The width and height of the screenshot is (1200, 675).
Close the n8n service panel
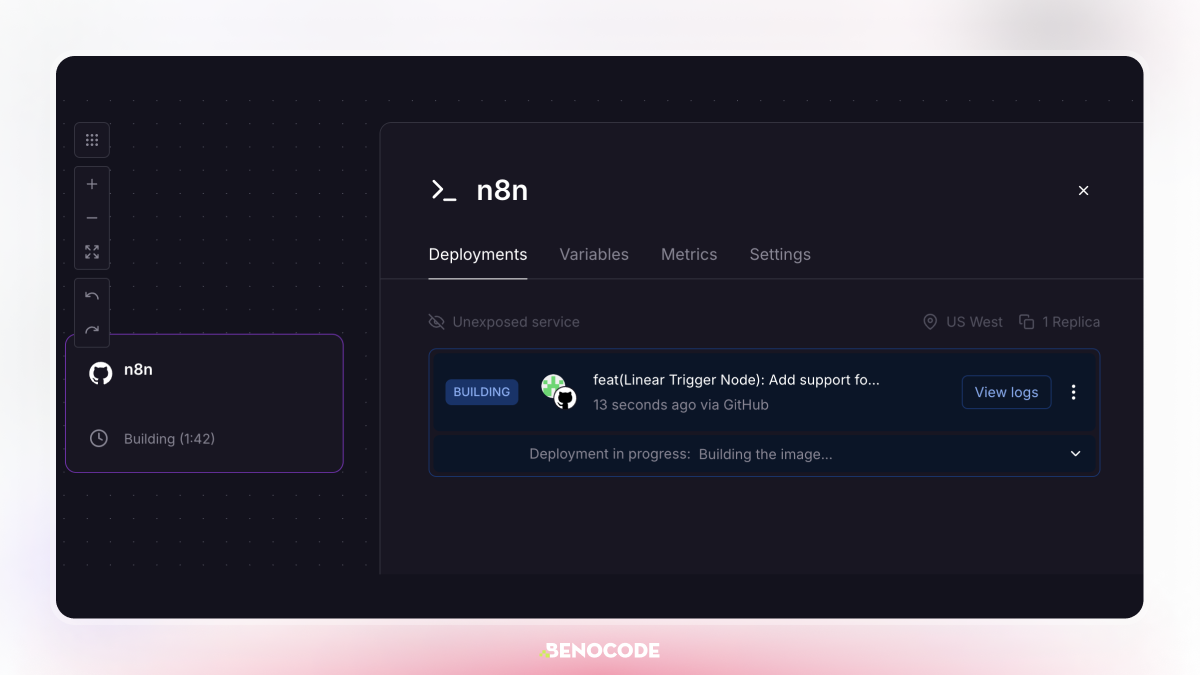(x=1083, y=190)
